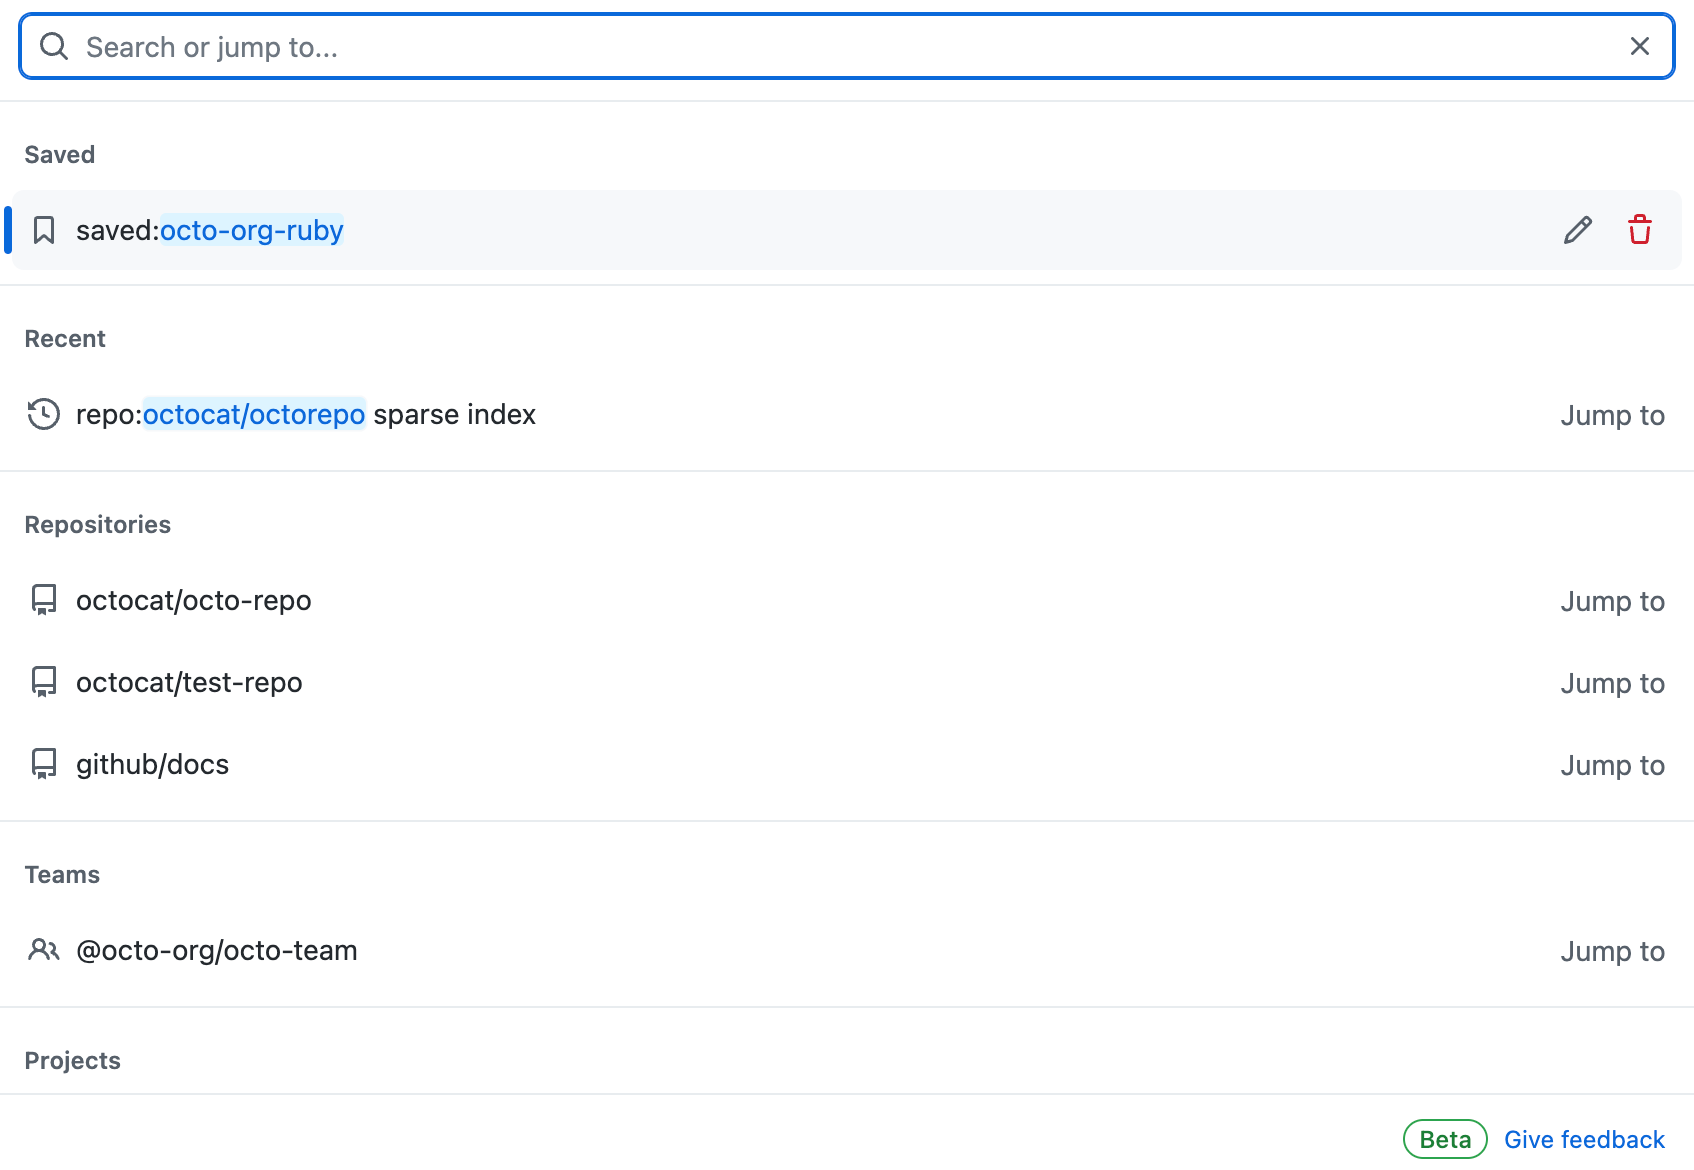1694x1170 pixels.
Task: Select the Beta badge
Action: click(1444, 1139)
